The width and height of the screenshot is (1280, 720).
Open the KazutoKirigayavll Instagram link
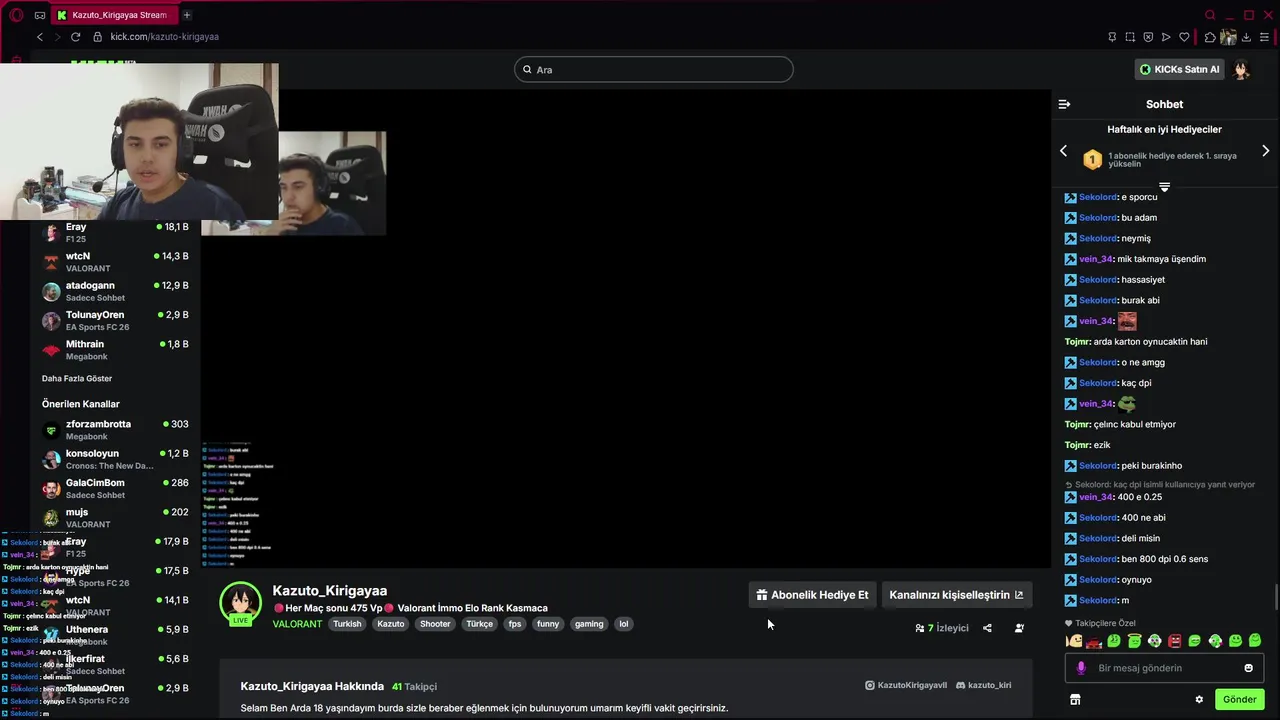906,685
